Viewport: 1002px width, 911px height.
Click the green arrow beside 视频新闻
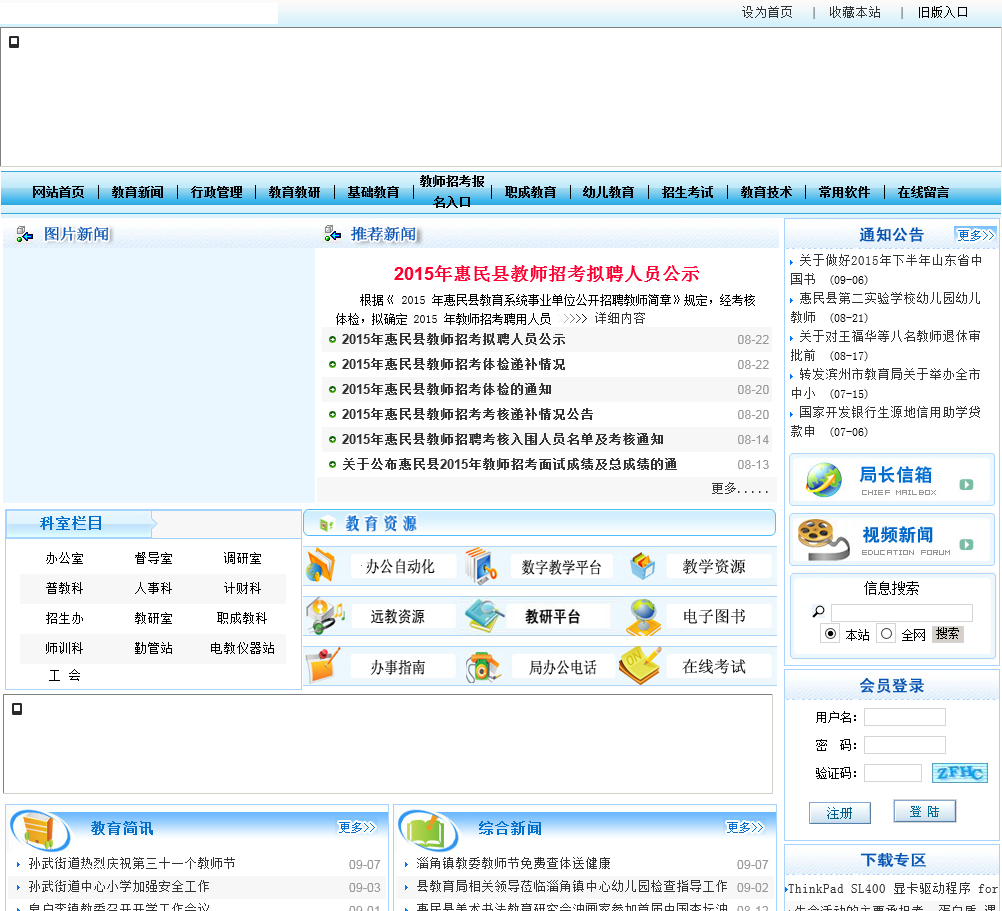coord(966,544)
